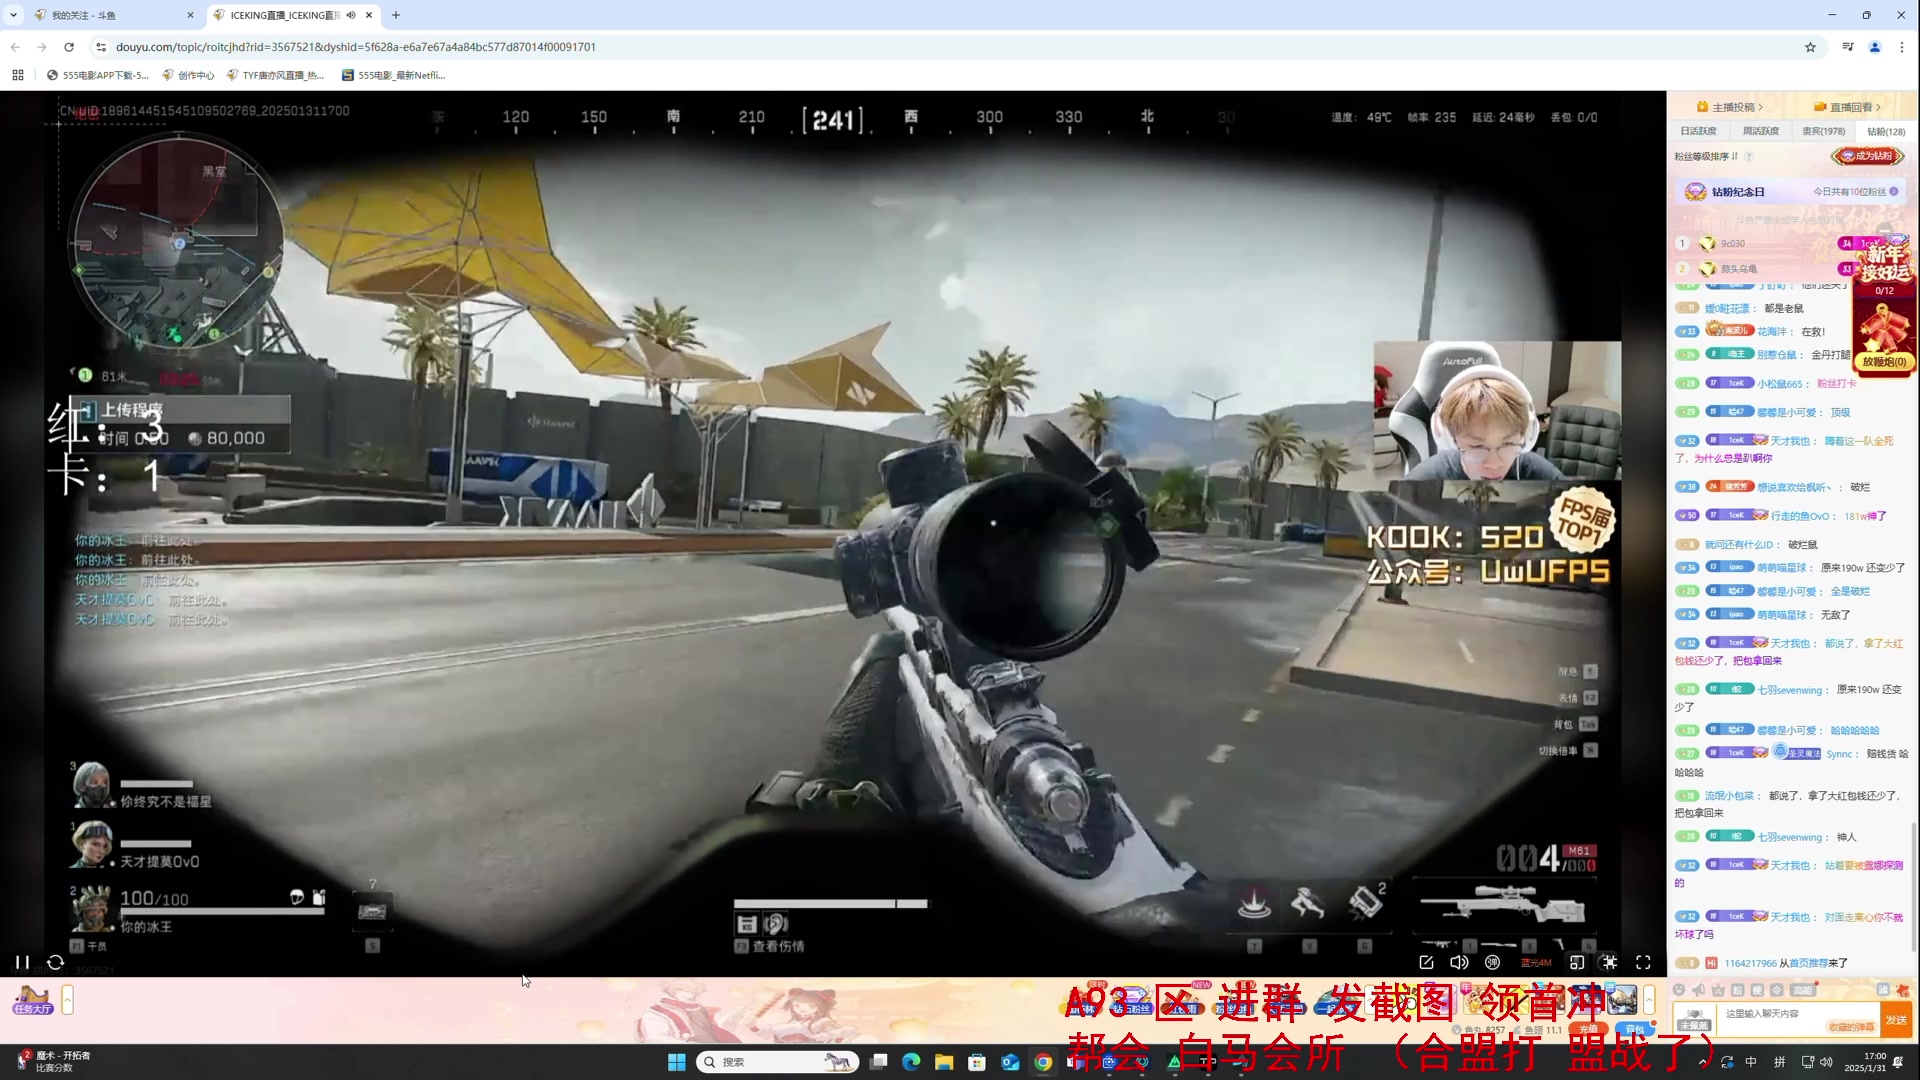The width and height of the screenshot is (1920, 1080).
Task: Open the 555电影APP下载 bookmark
Action: click(x=98, y=75)
